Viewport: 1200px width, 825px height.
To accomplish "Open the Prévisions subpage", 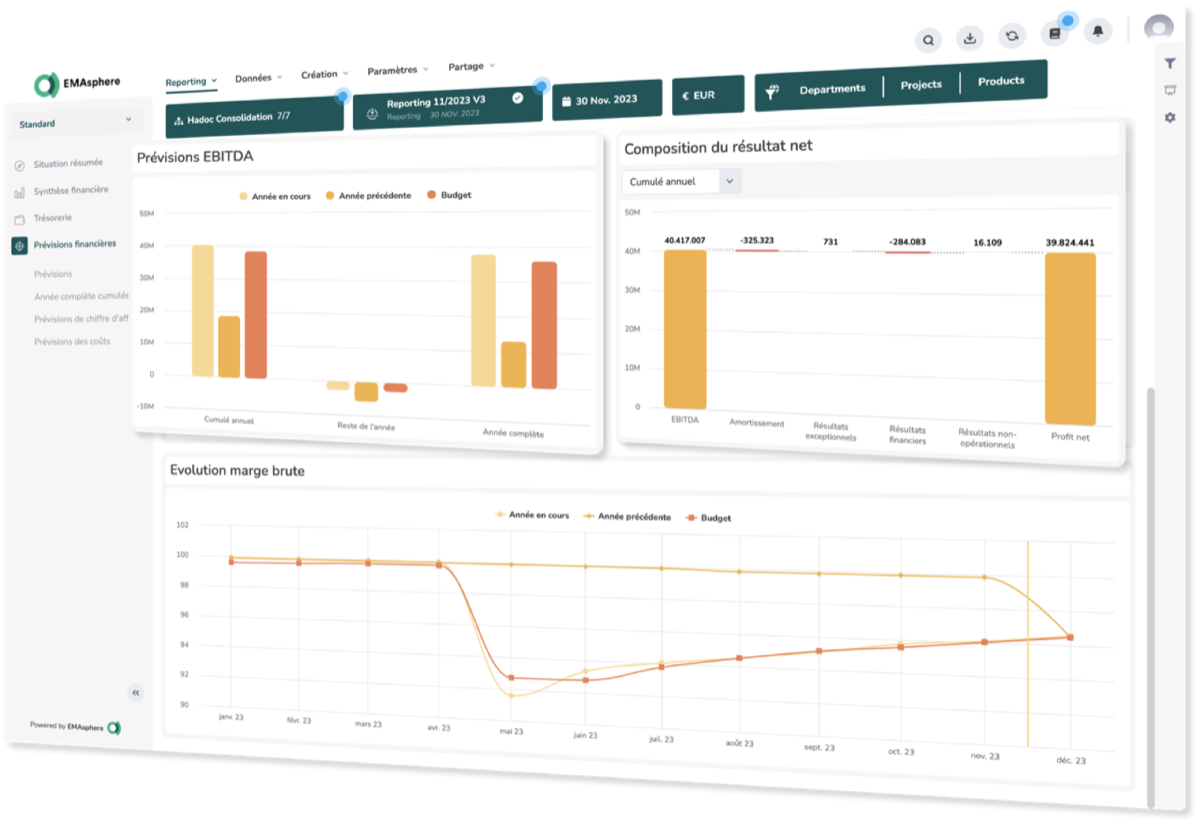I will point(53,274).
